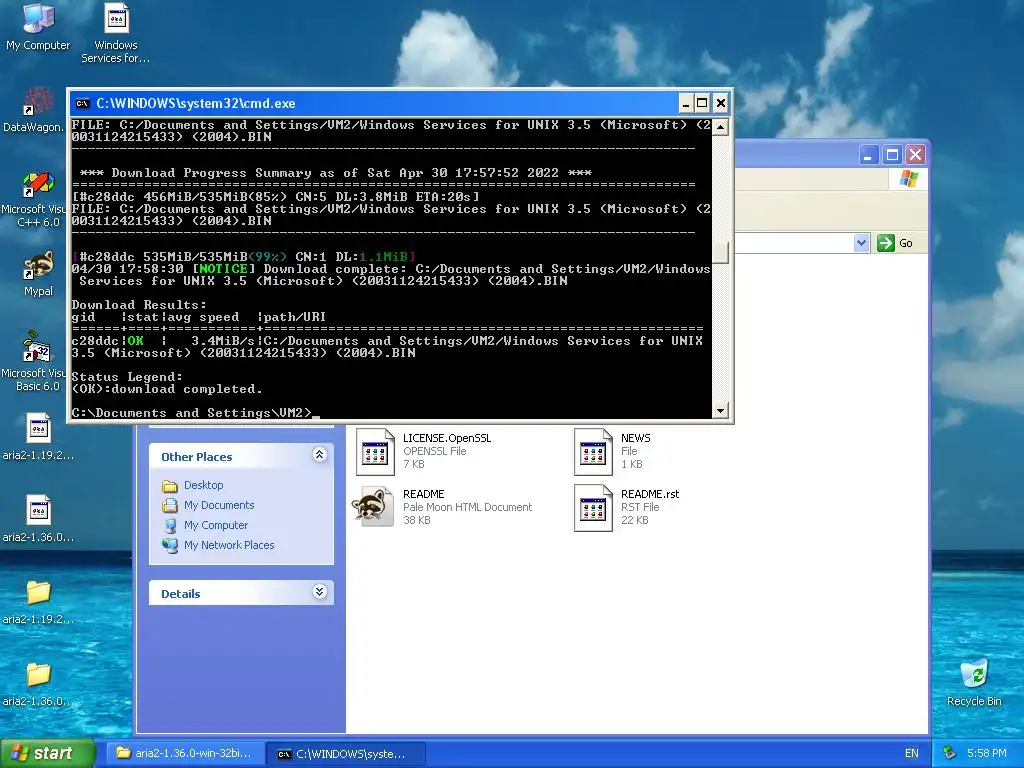Click the 5:58 PM clock
The width and height of the screenshot is (1024, 768).
click(x=987, y=753)
